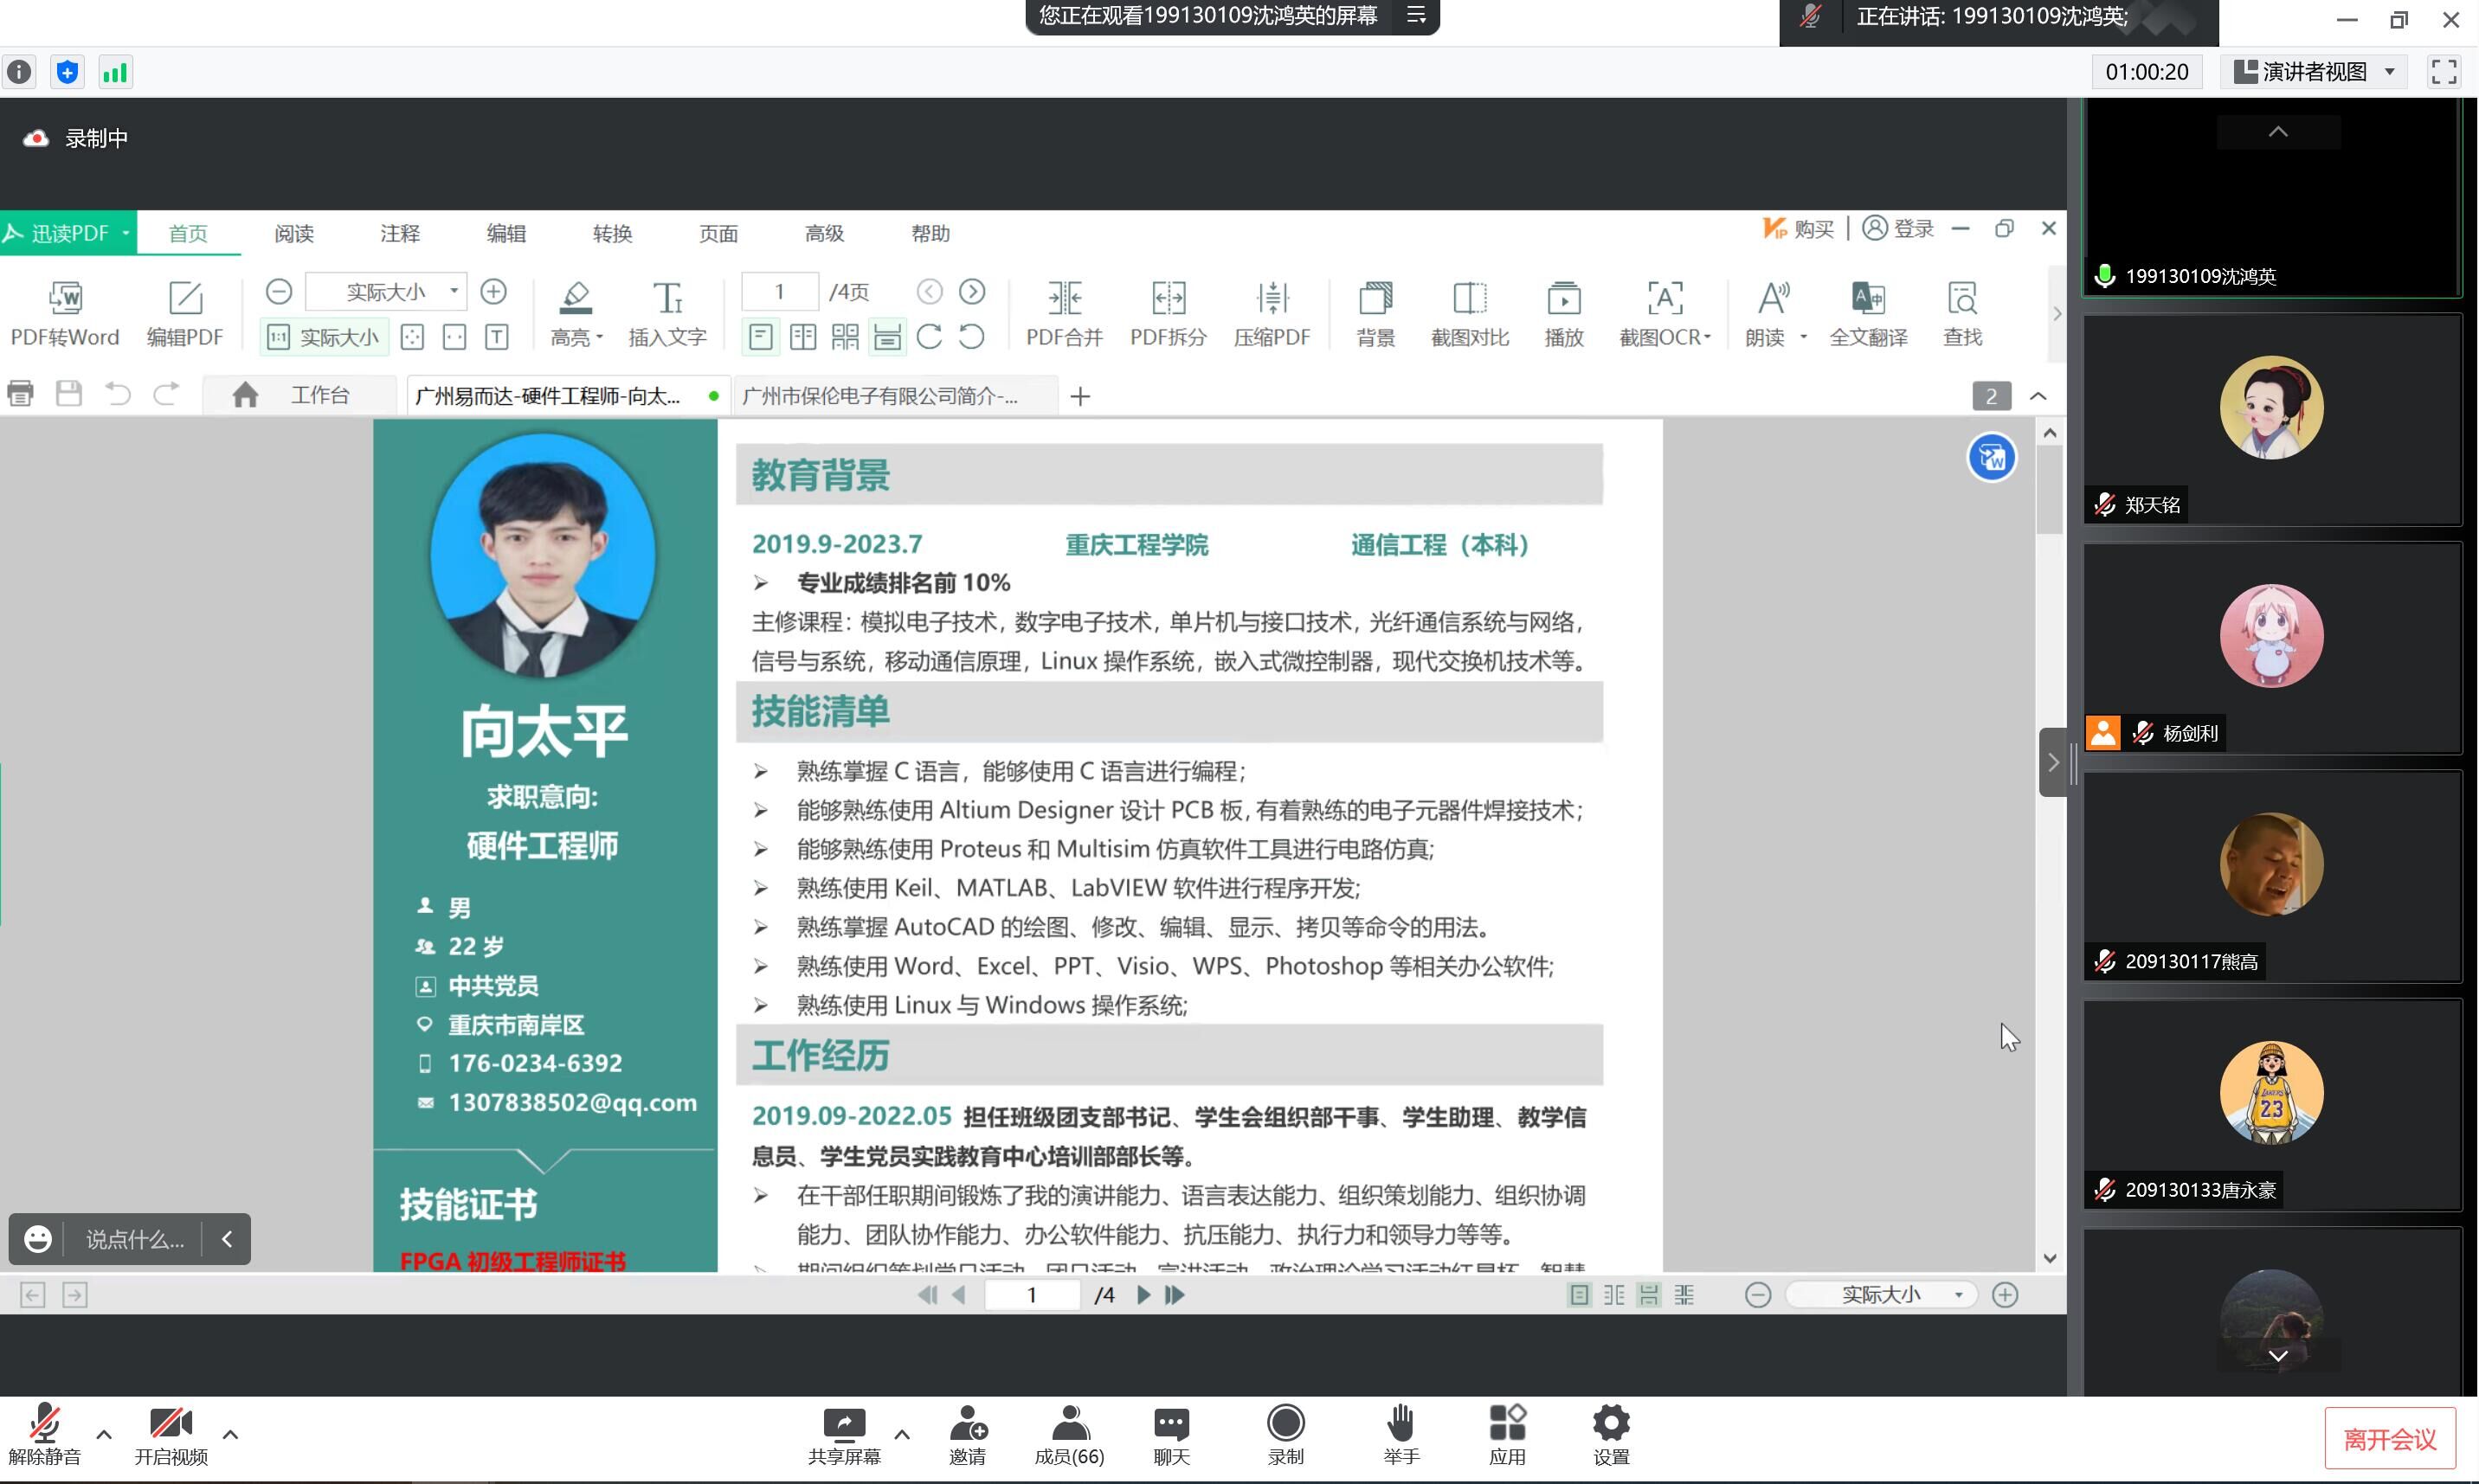Screen dimensions: 2479x1484
Task: Open the 全文翻译 translation tool
Action: tap(1867, 298)
